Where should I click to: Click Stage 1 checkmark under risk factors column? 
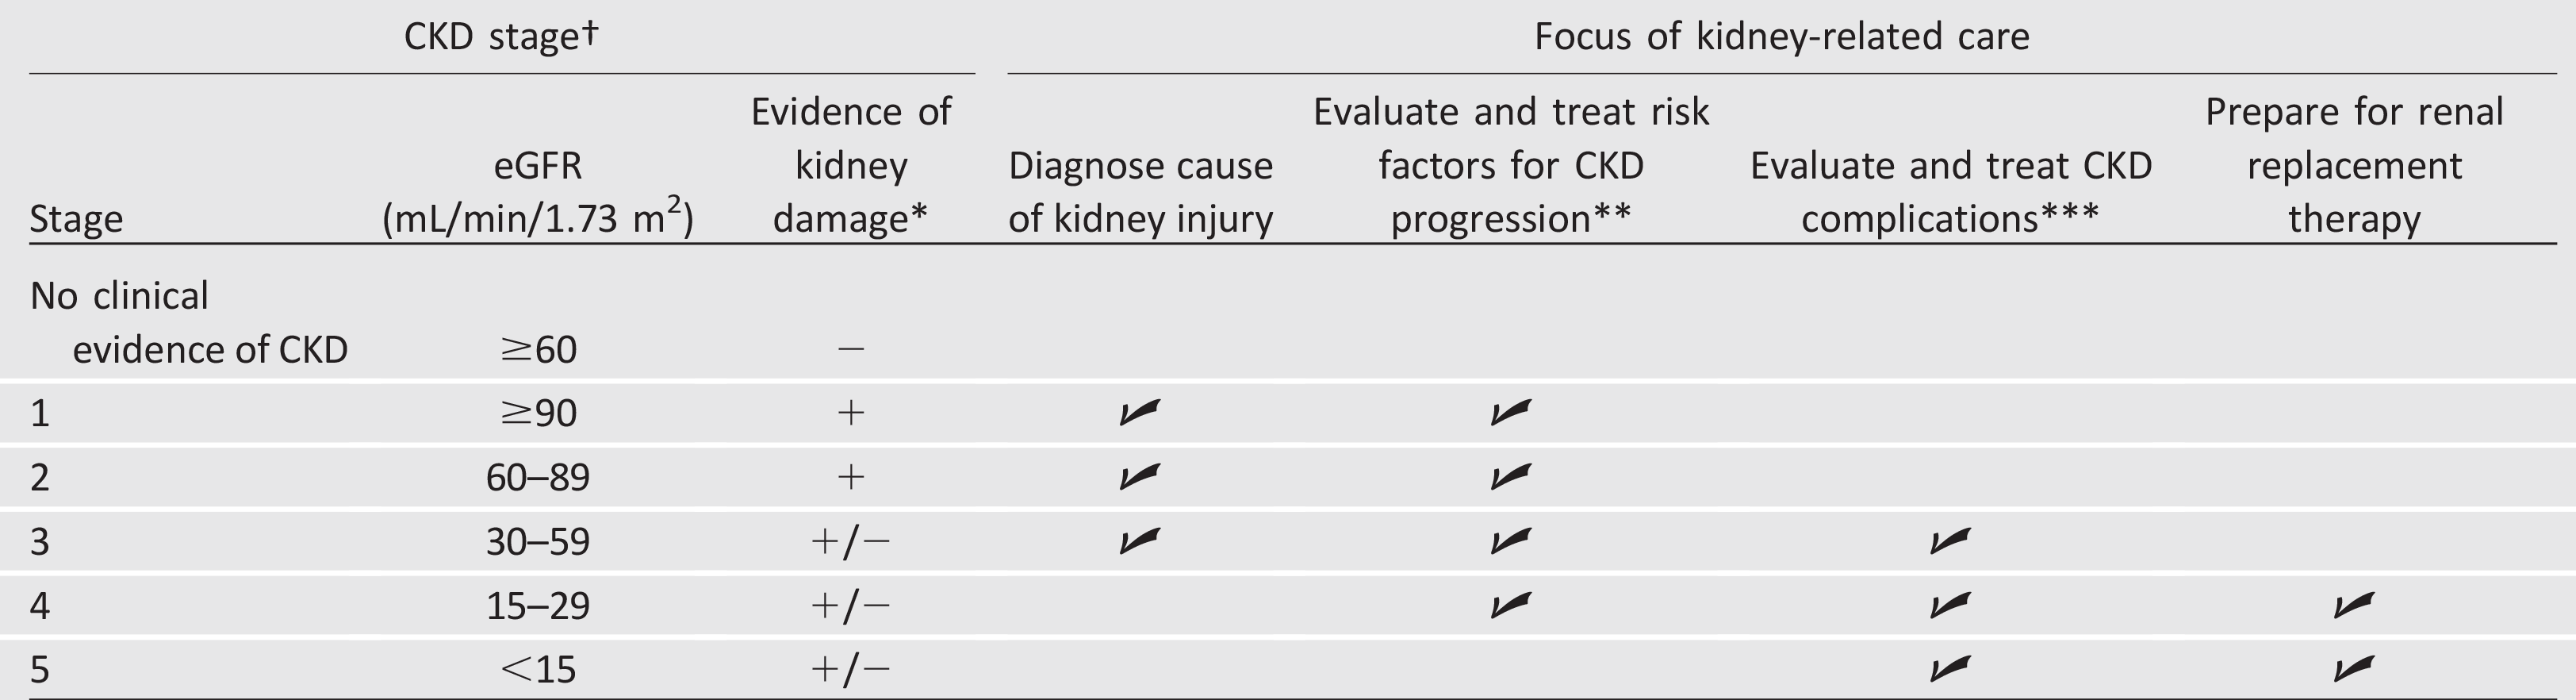tap(1510, 412)
